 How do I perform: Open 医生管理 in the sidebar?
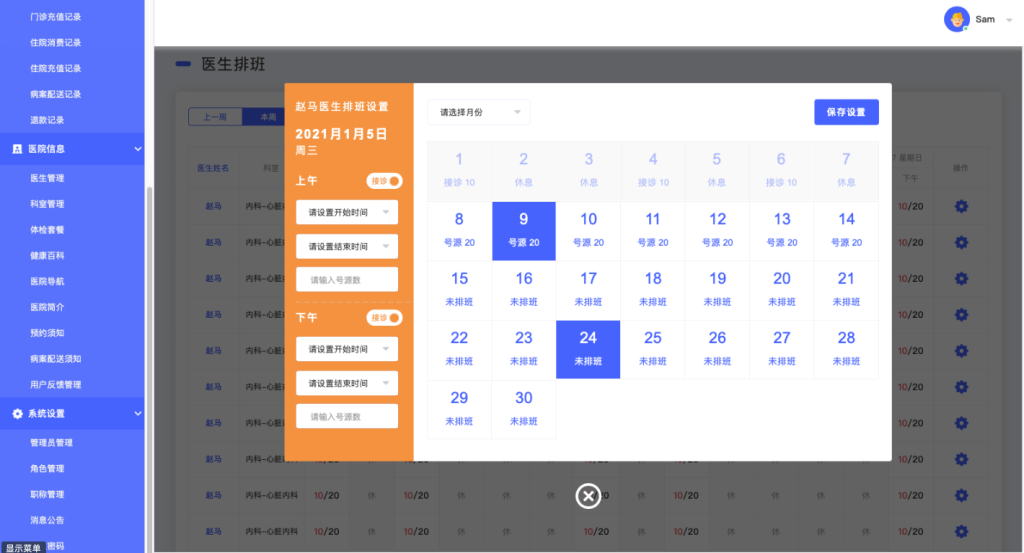click(47, 179)
